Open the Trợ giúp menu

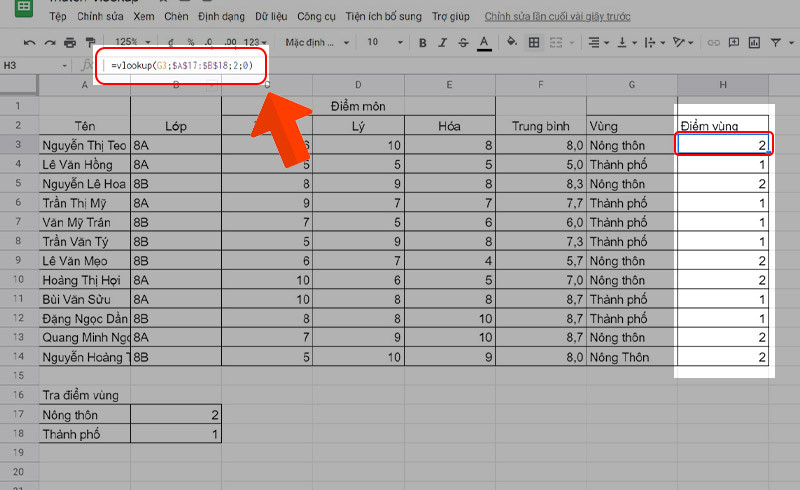pyautogui.click(x=451, y=16)
